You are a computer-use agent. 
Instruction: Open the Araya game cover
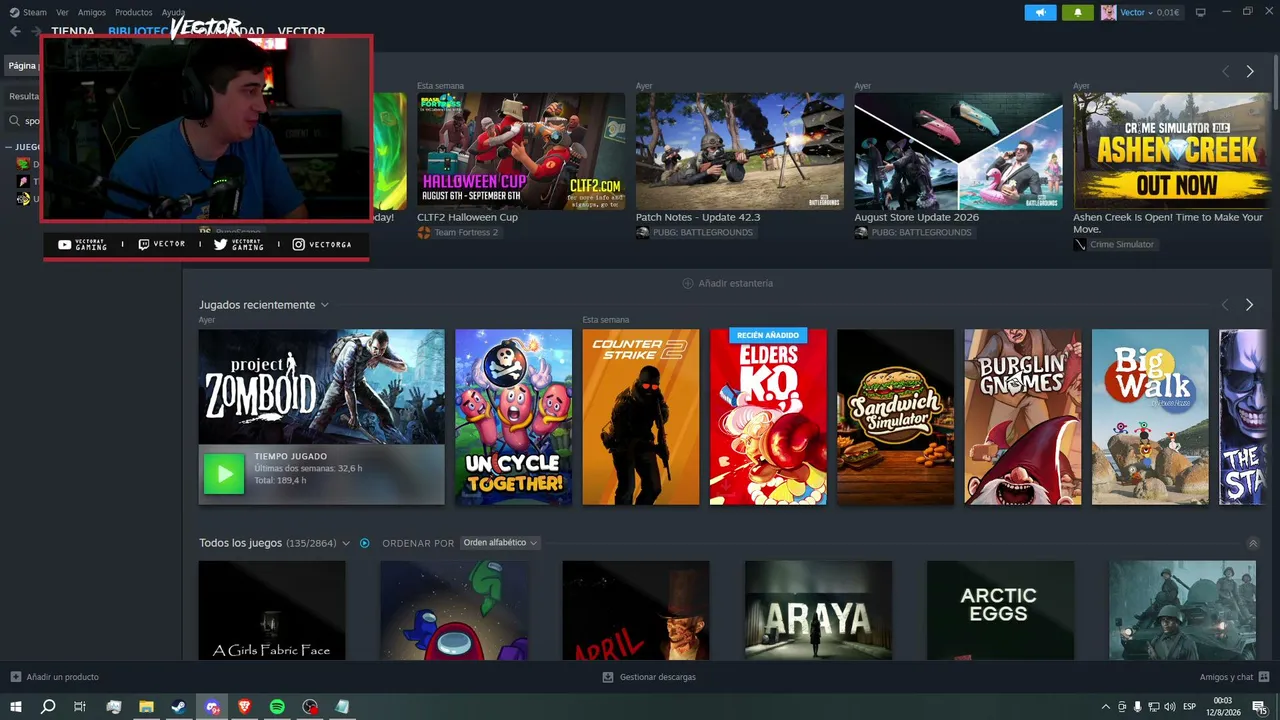point(818,610)
